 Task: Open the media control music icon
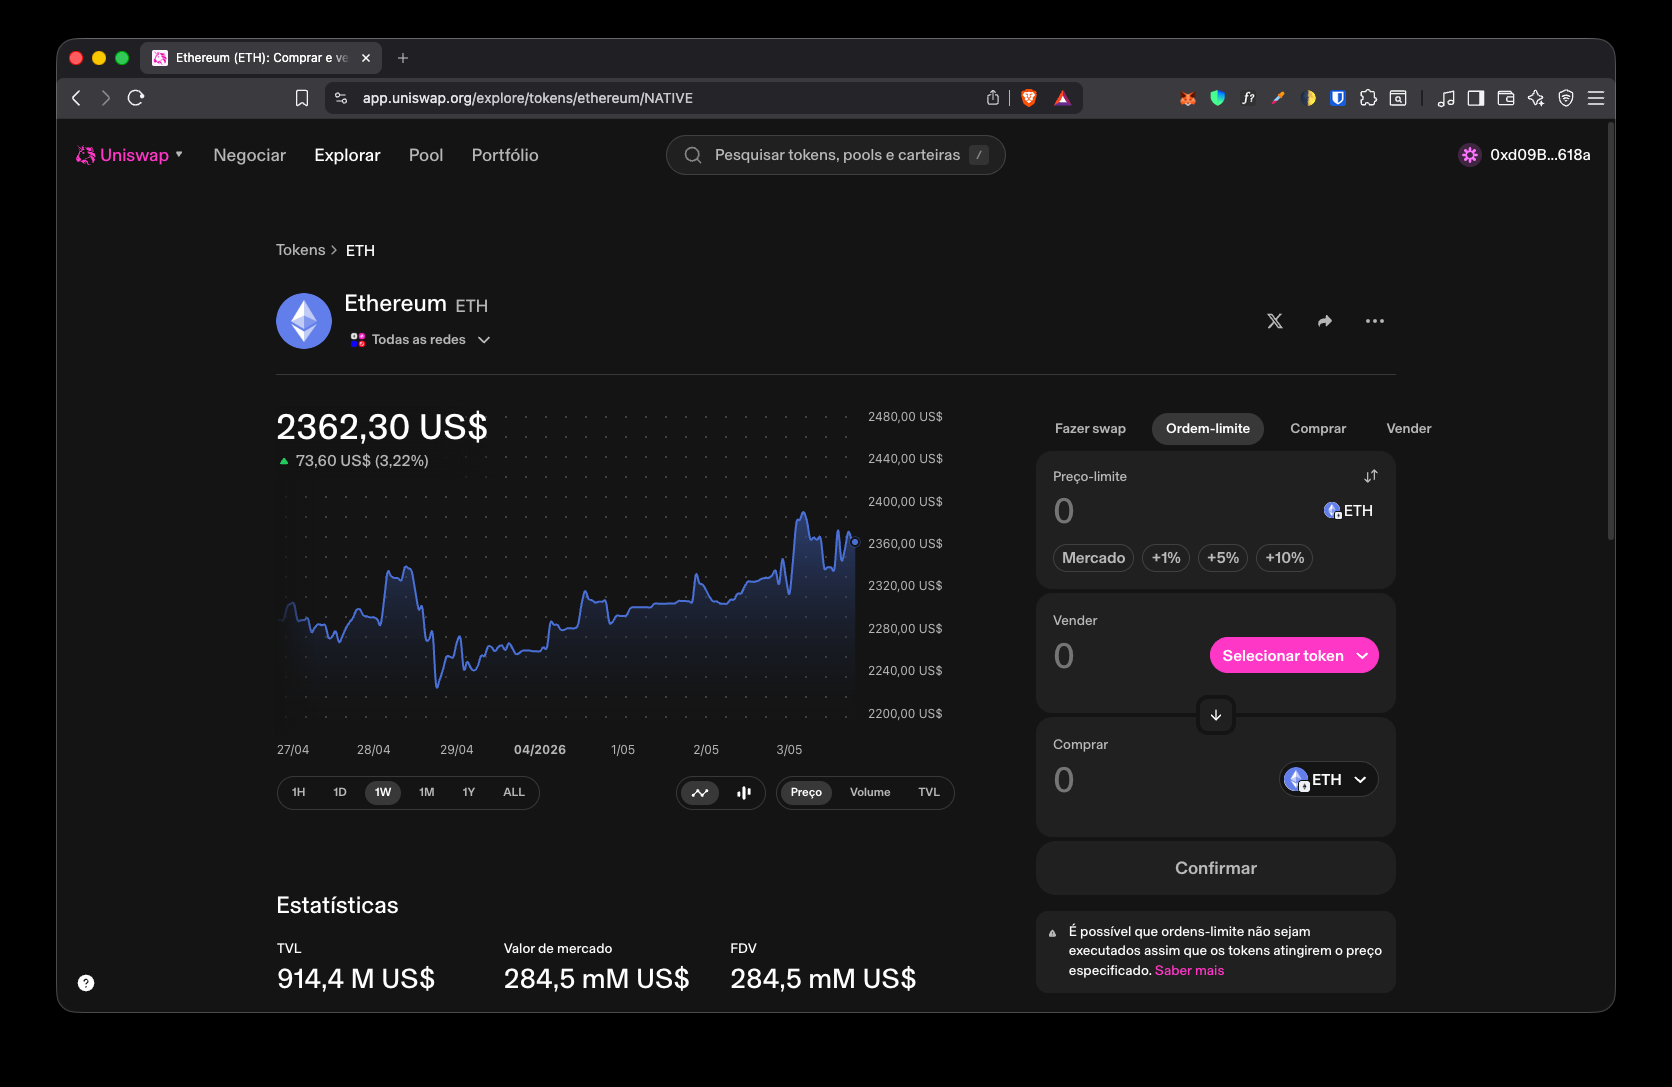tap(1446, 98)
